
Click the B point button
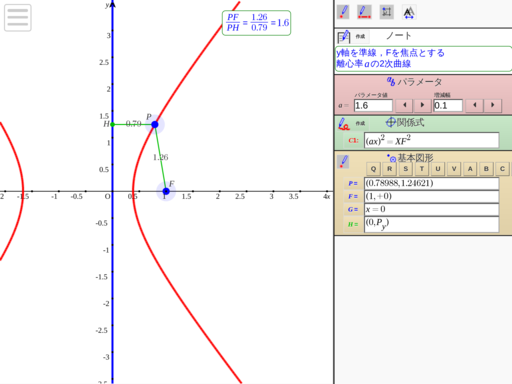tap(486, 169)
